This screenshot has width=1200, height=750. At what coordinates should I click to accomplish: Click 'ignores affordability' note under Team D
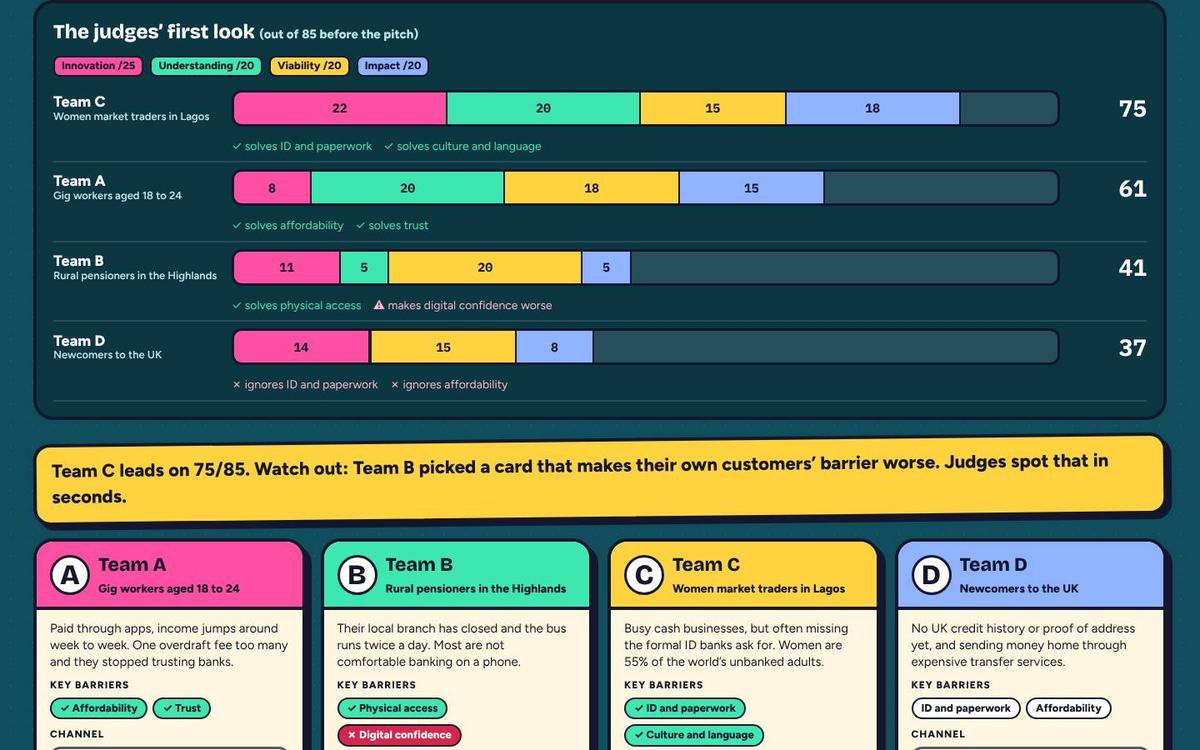click(449, 385)
